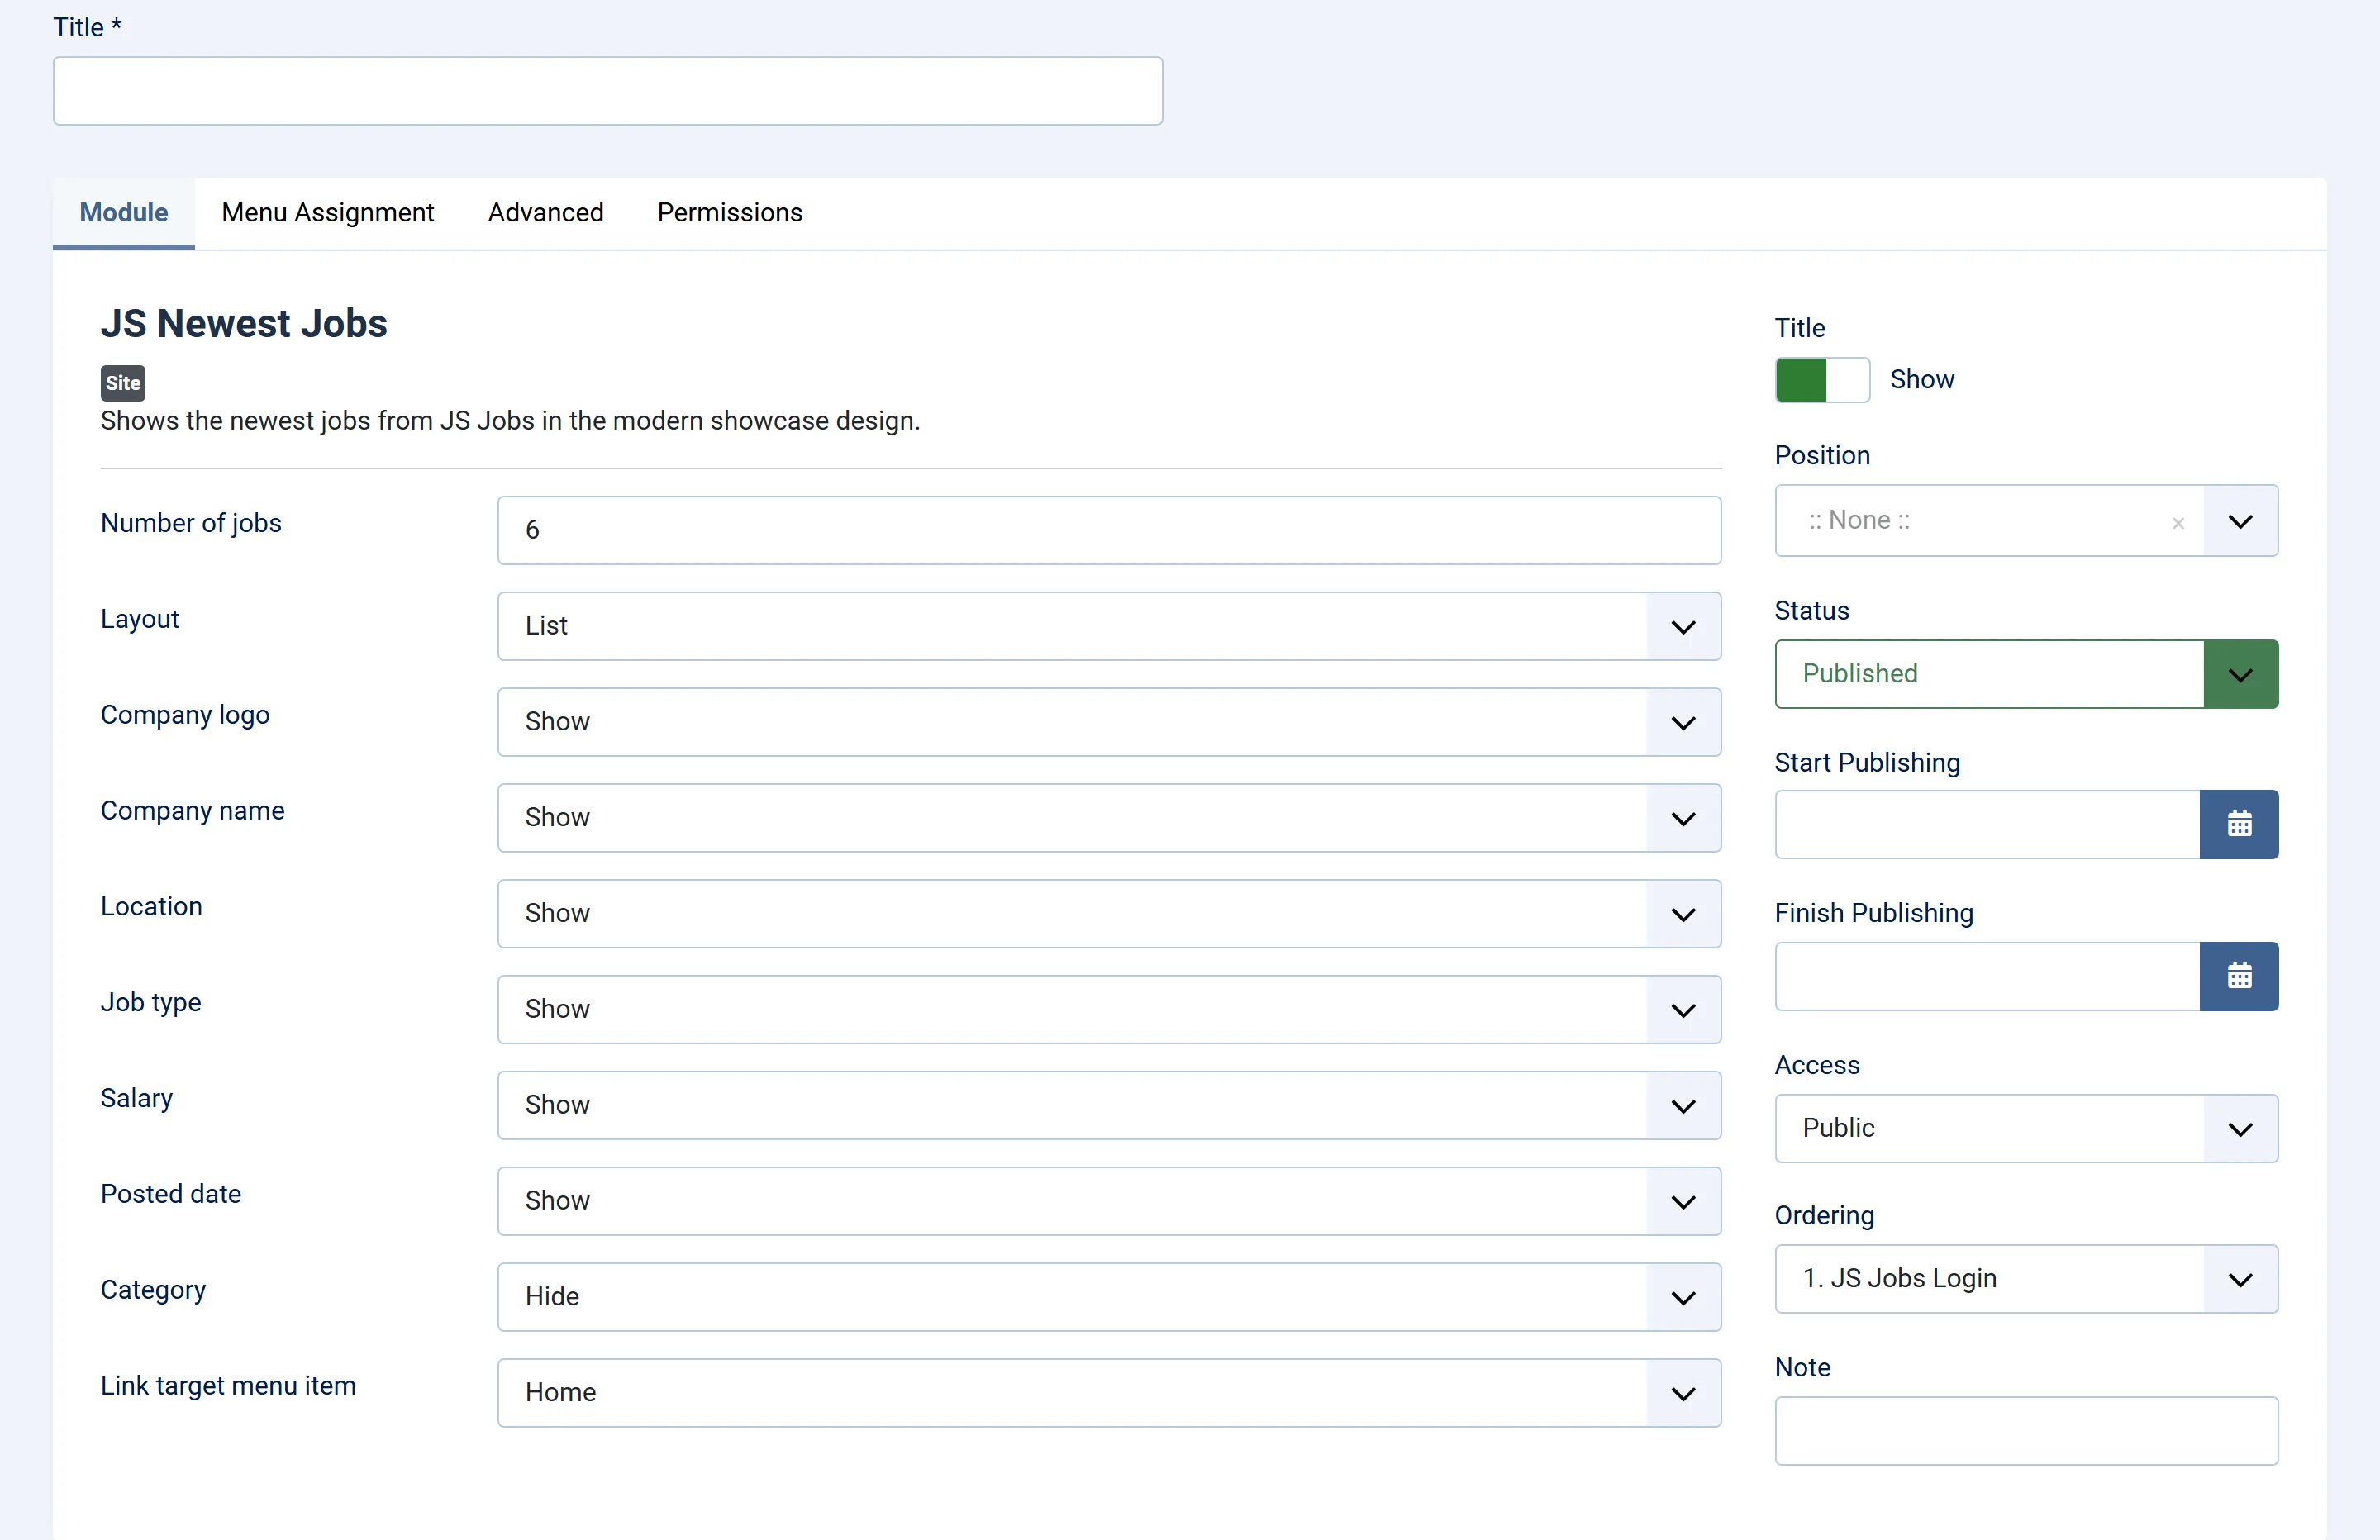
Task: Open the Location dropdown
Action: point(1108,914)
